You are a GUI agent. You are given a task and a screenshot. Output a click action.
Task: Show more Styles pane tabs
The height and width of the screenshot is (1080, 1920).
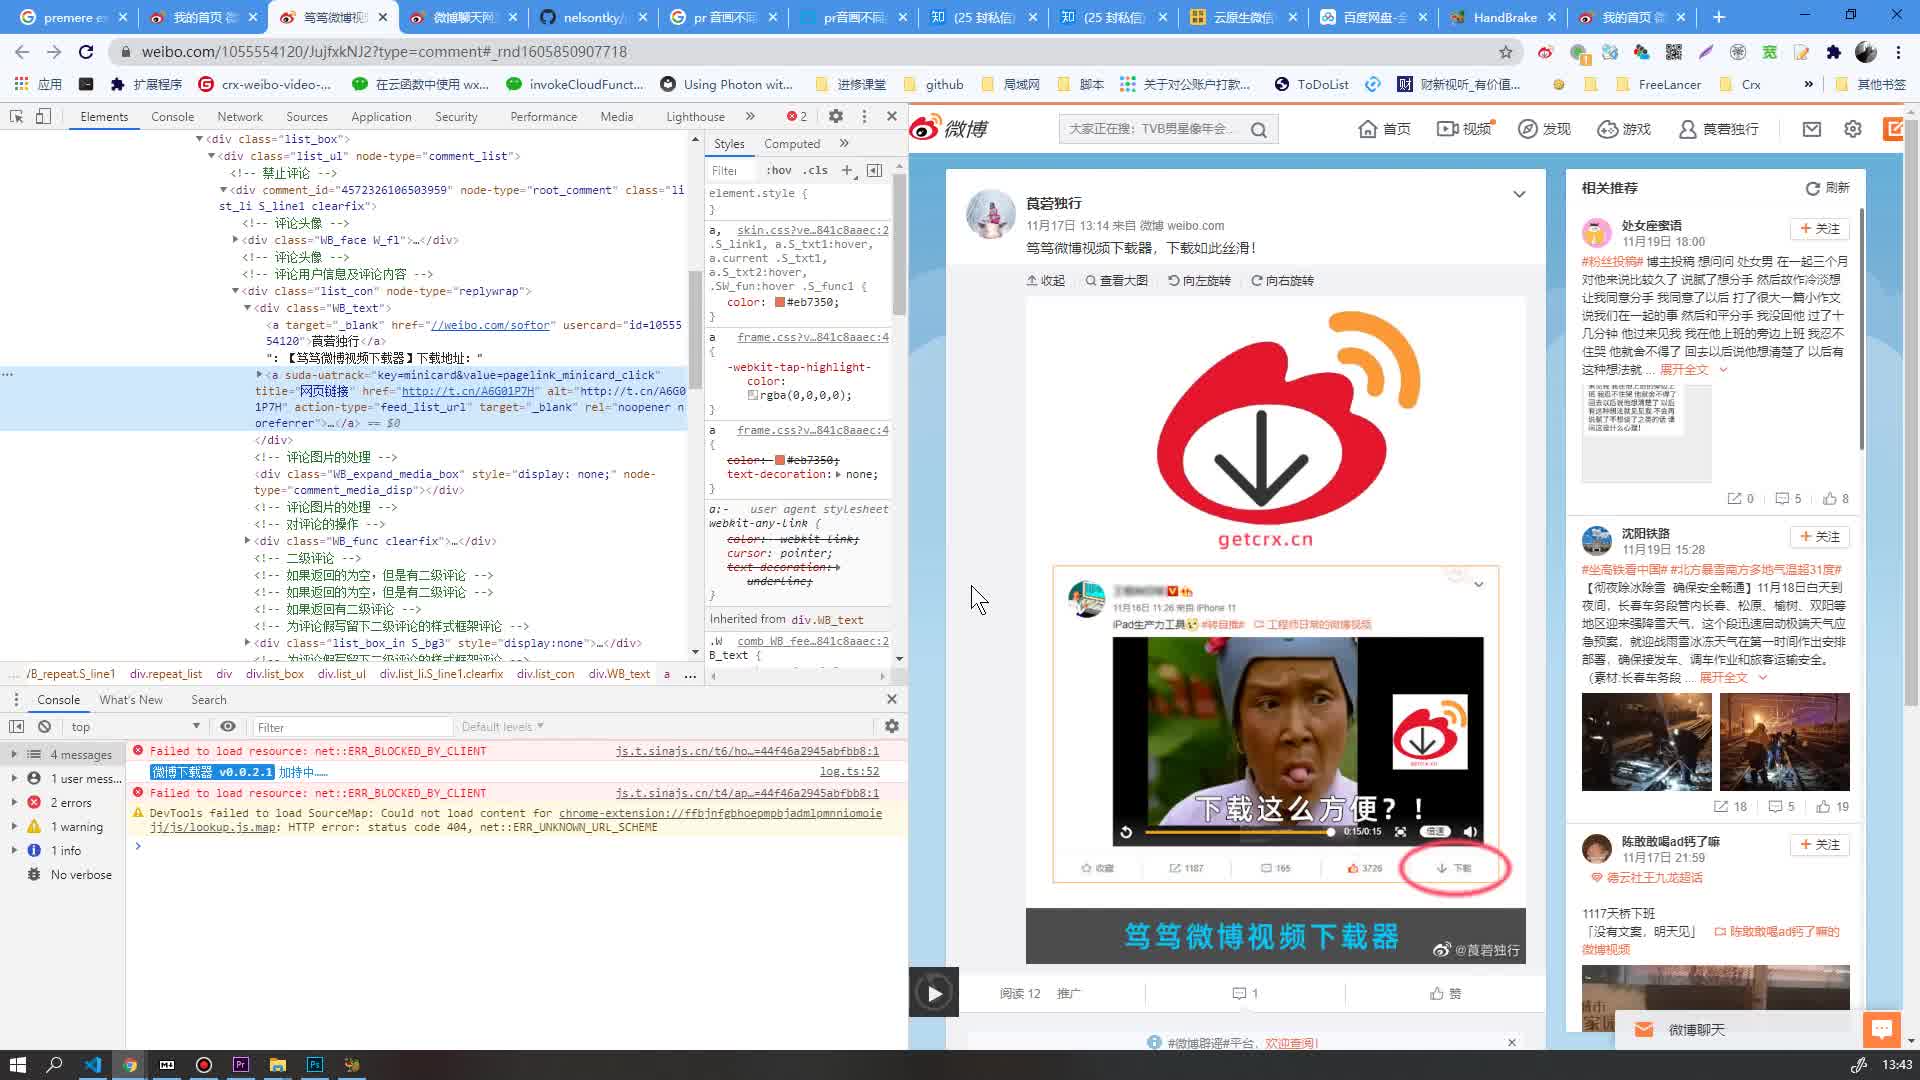click(x=844, y=143)
